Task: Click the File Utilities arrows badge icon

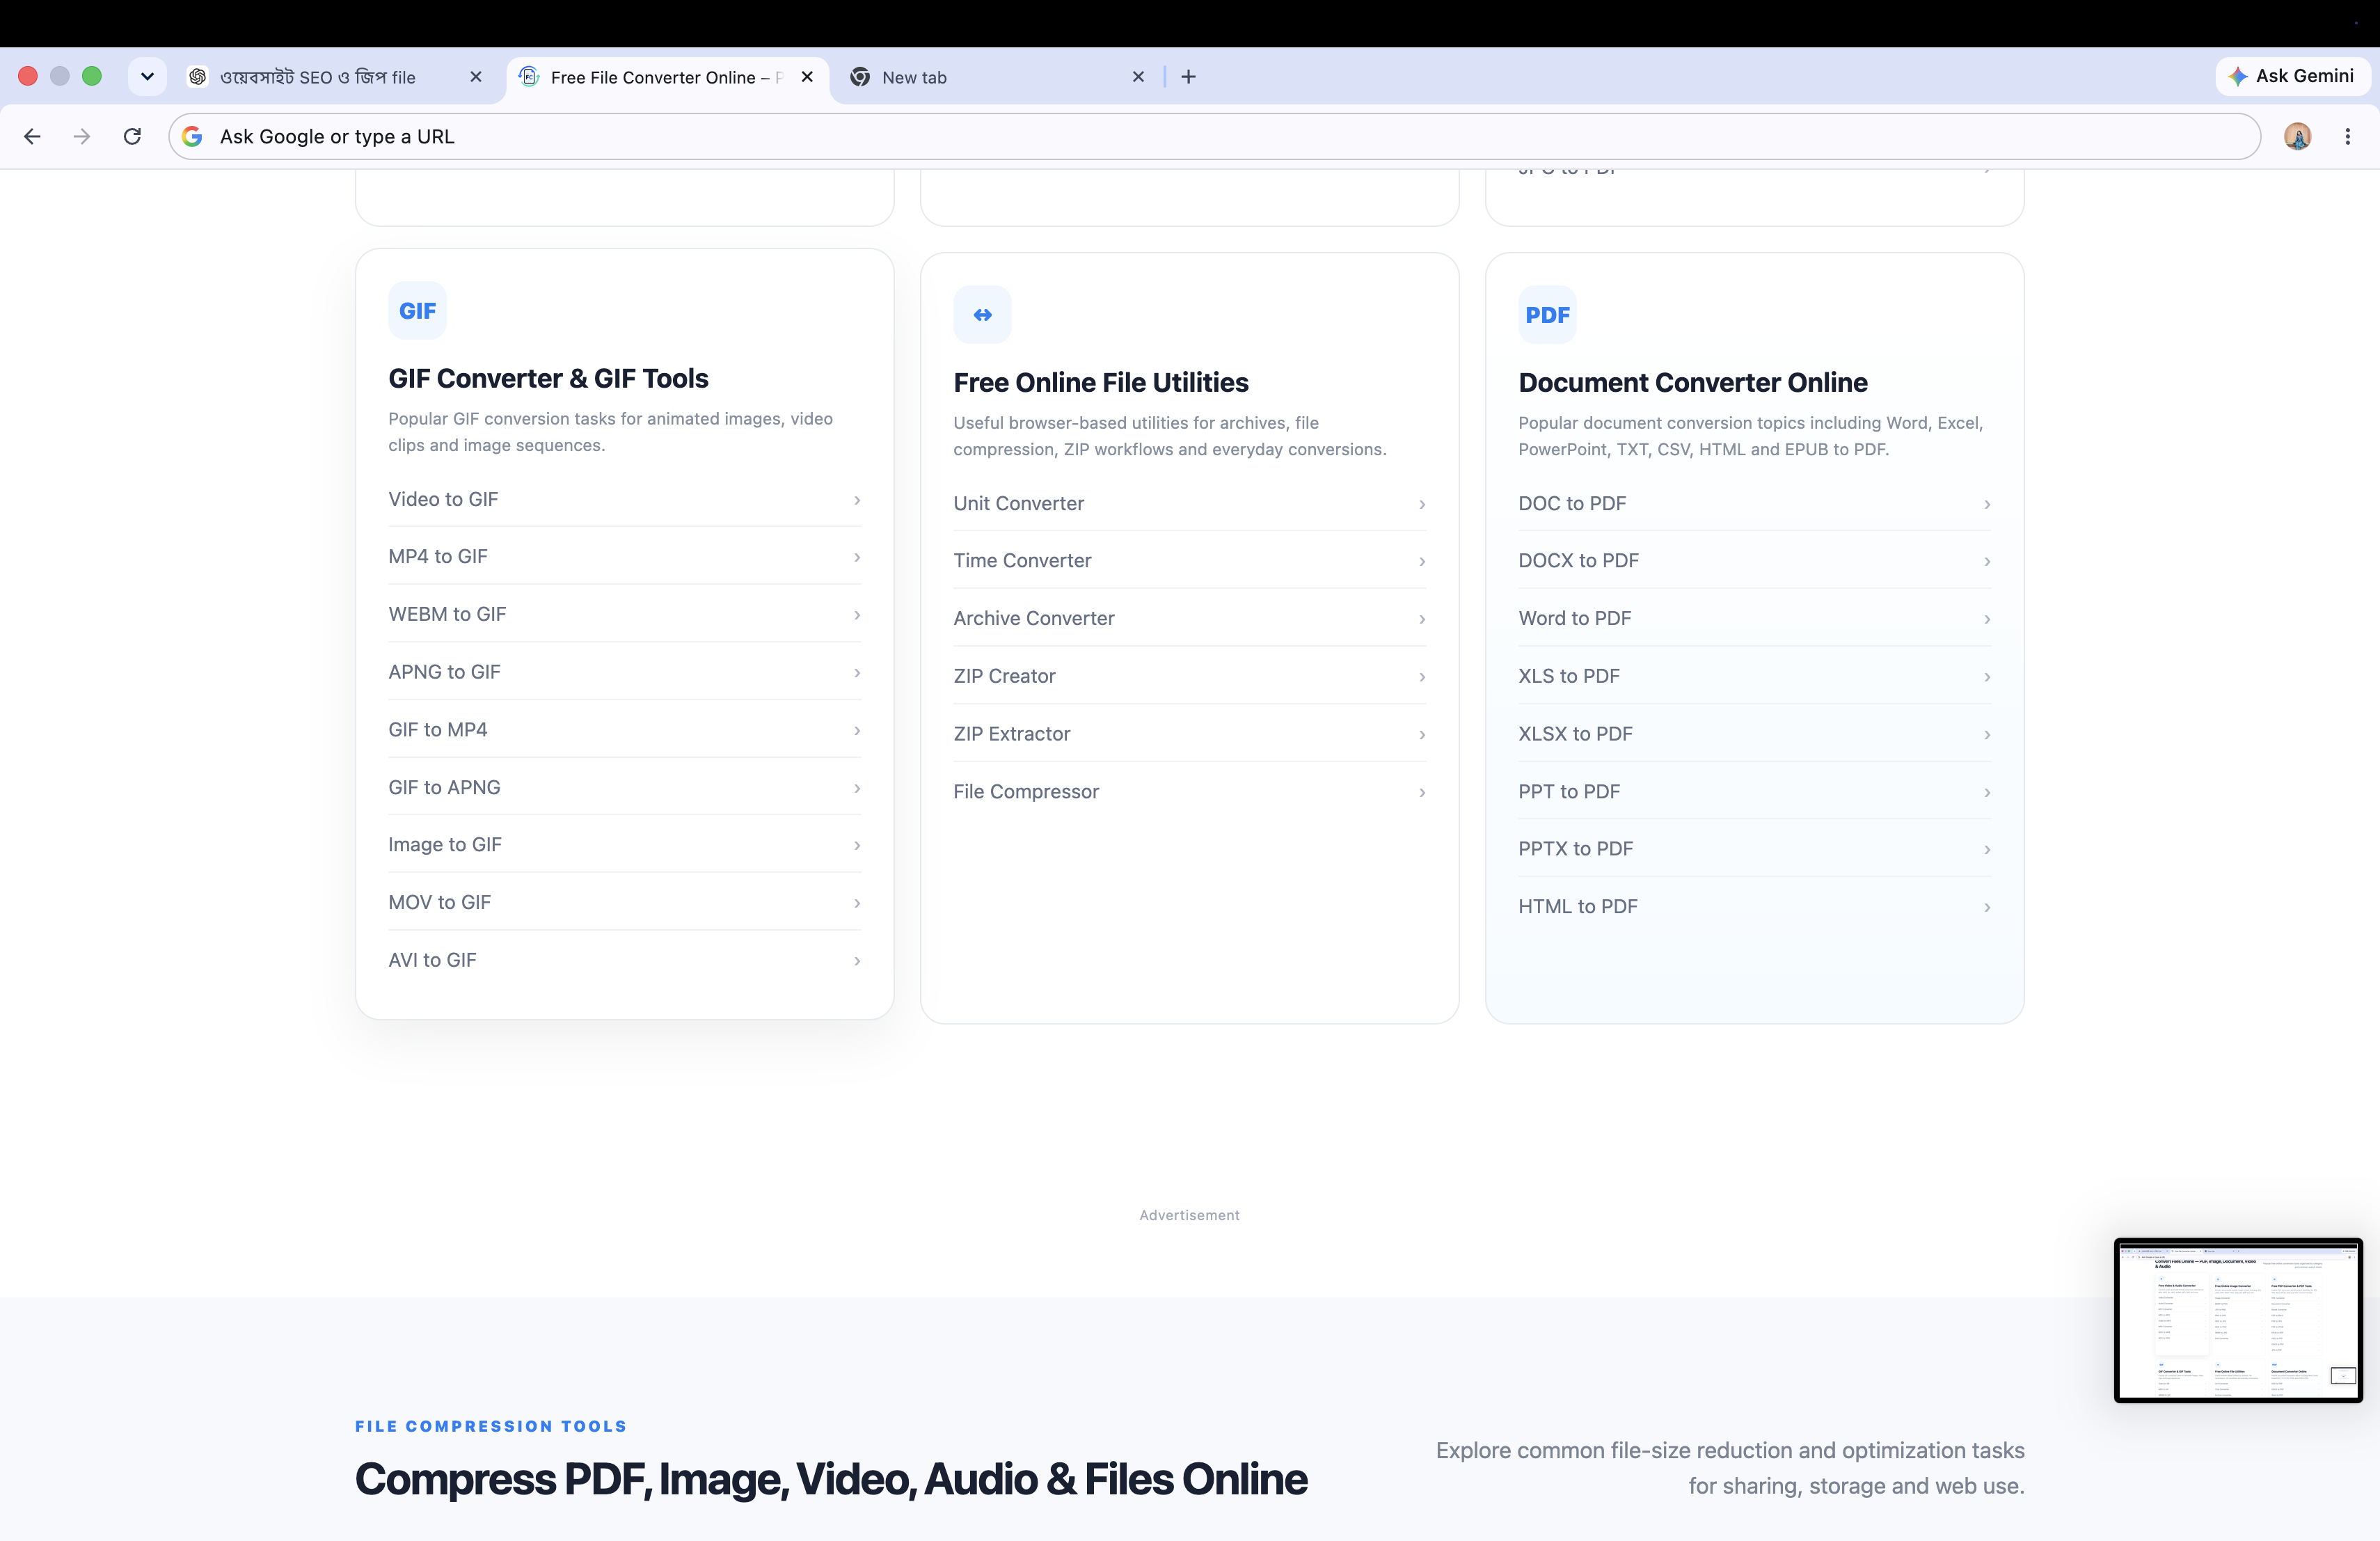Action: 982,315
